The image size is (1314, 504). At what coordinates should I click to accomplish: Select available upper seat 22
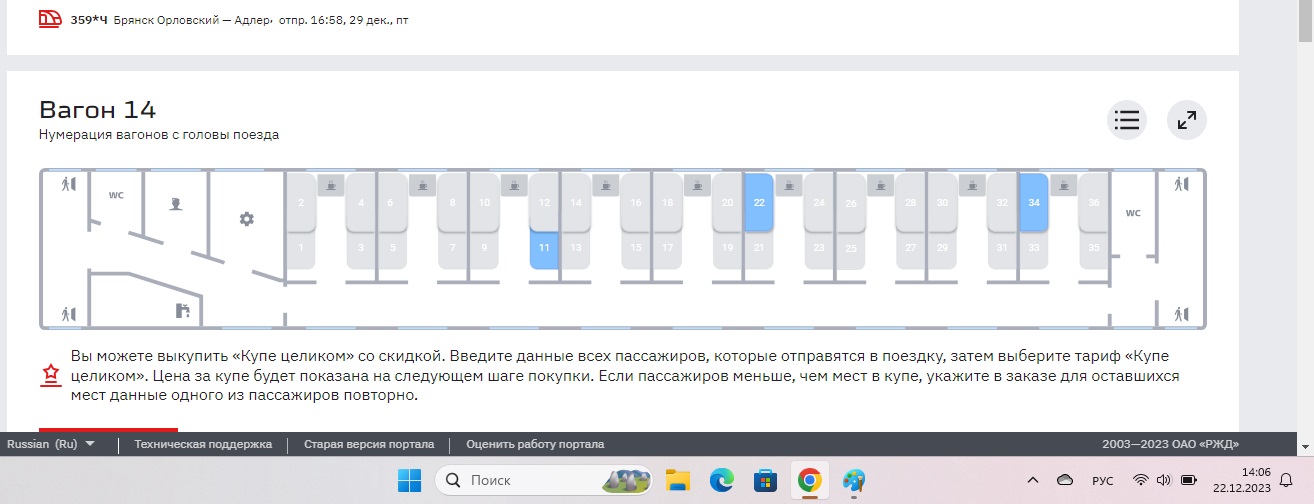point(759,202)
